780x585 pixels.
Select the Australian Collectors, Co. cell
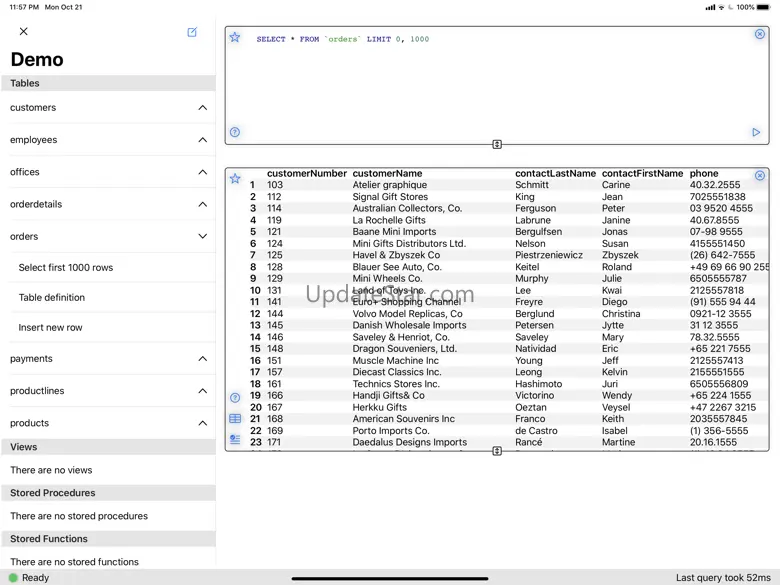[407, 208]
